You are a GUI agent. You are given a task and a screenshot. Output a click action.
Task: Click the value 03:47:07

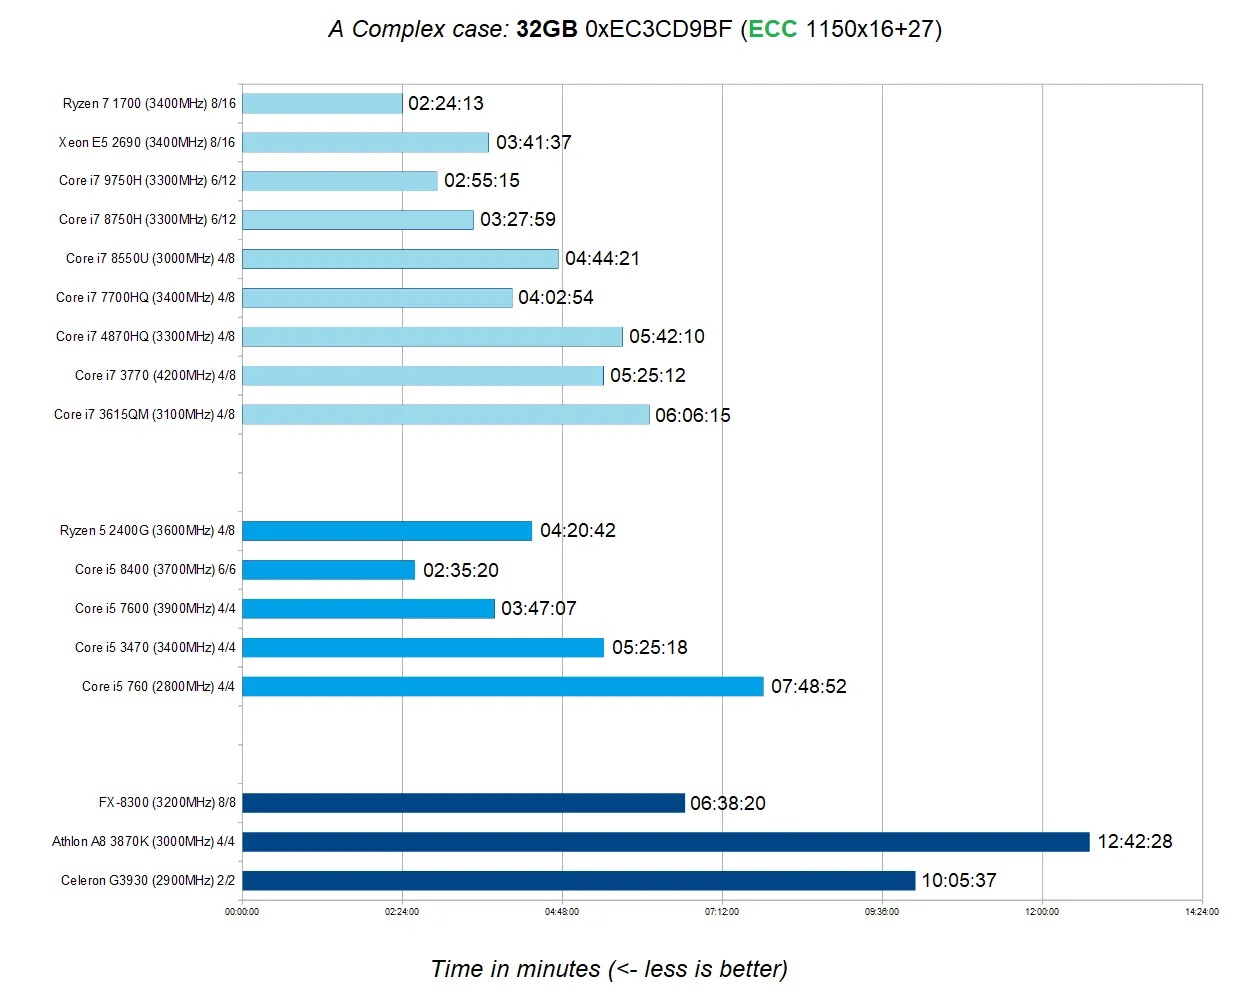539,609
